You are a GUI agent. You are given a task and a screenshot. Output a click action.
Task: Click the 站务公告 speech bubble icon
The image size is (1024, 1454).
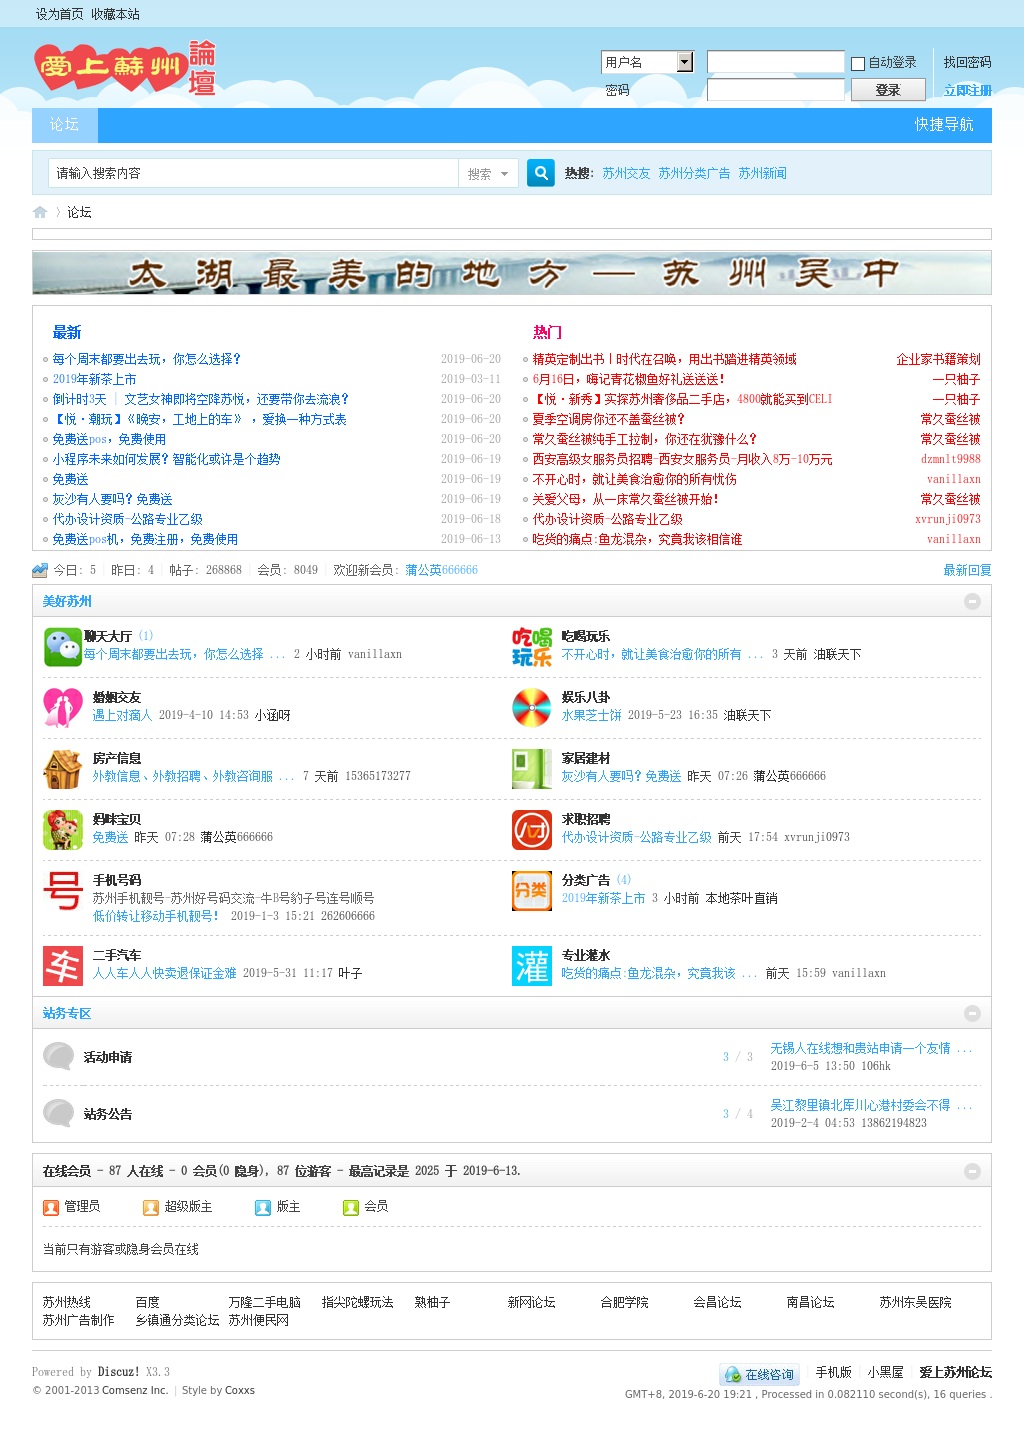pyautogui.click(x=59, y=1113)
